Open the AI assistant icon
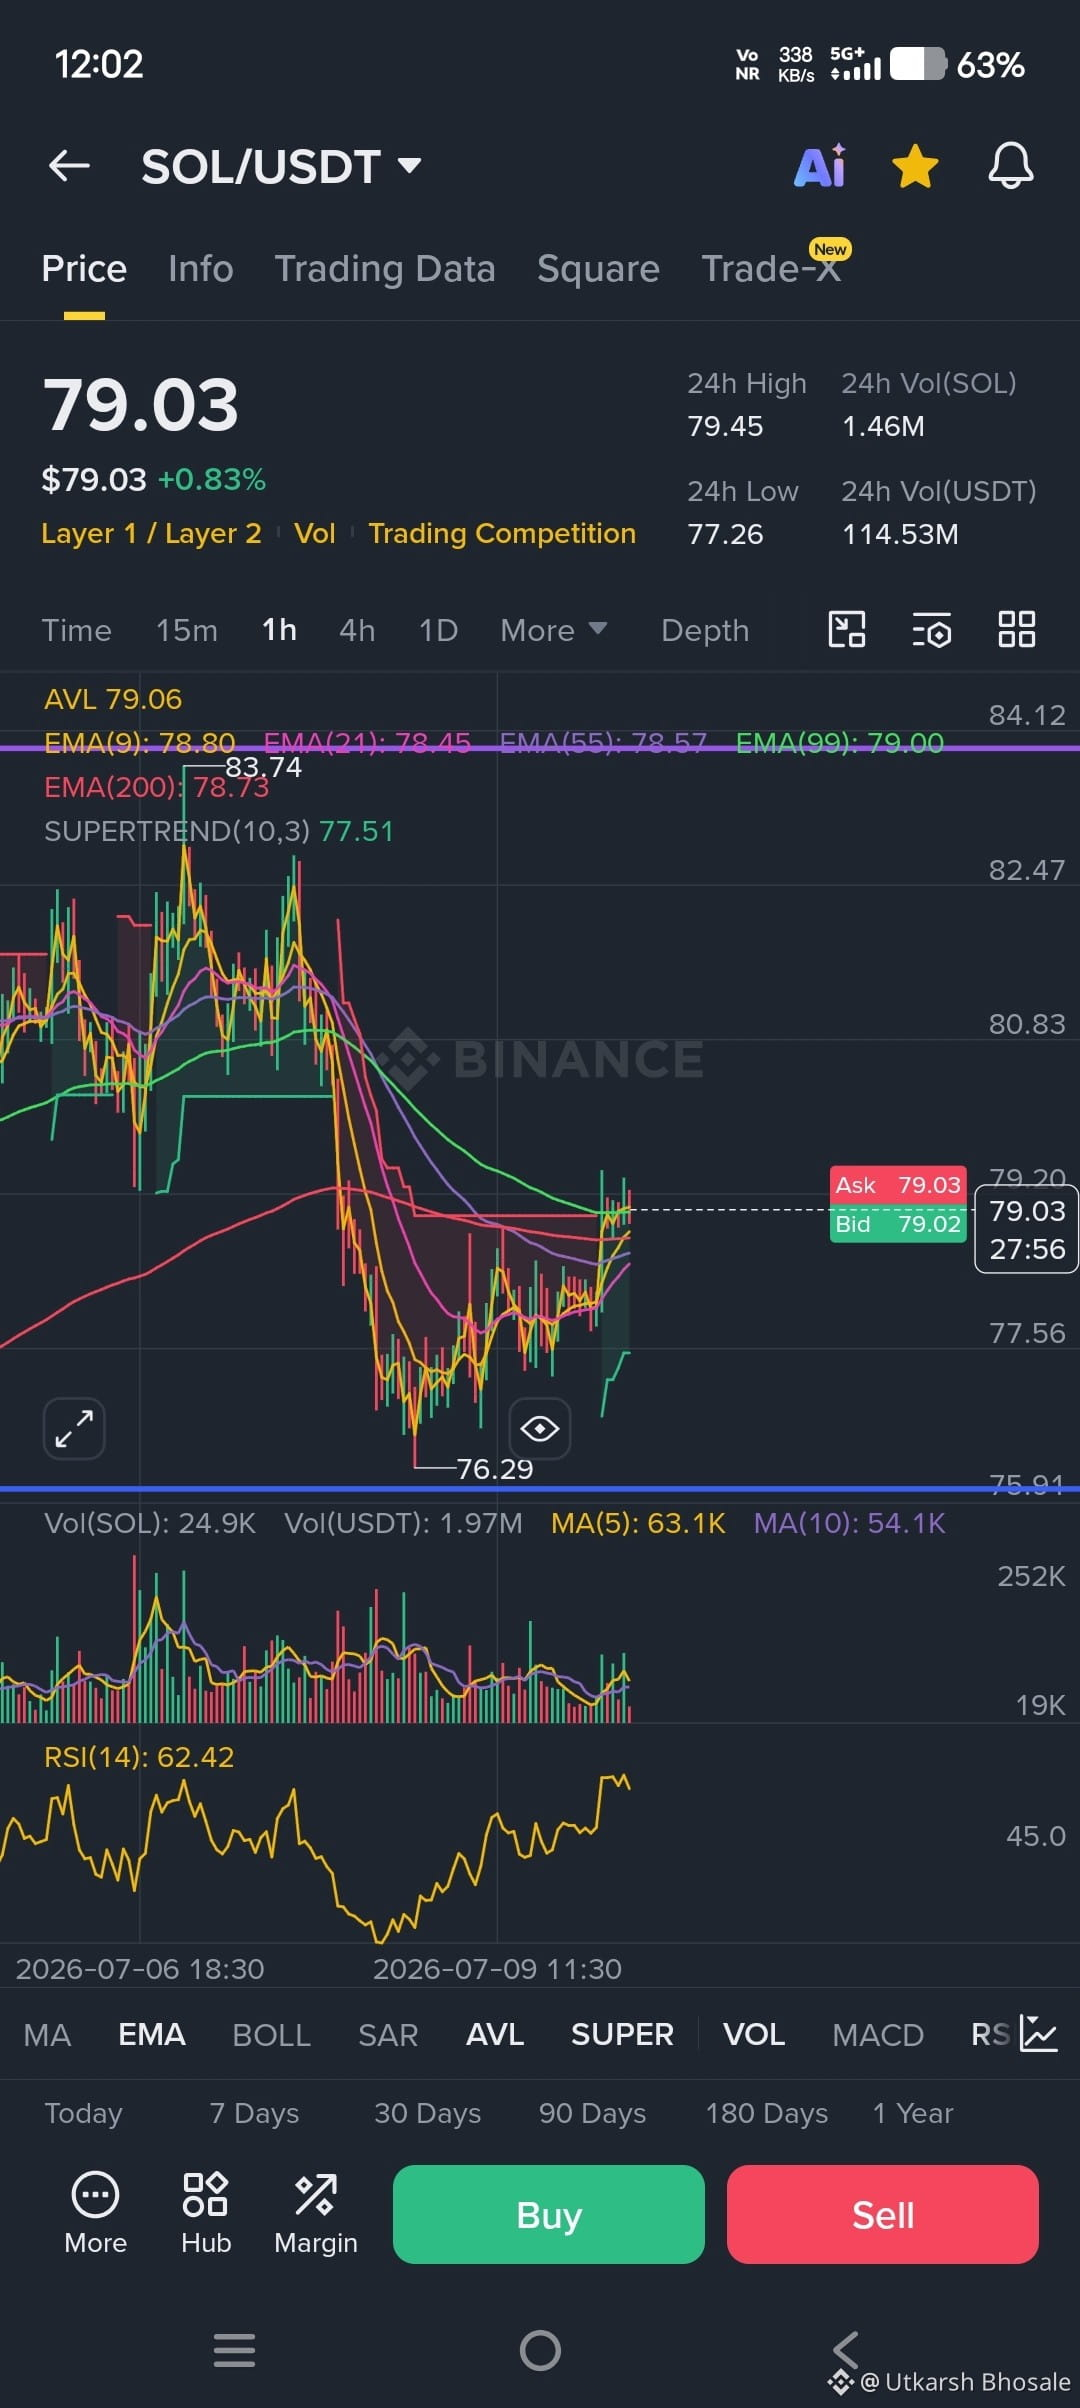Screen dimensions: 1080x2408 coord(821,166)
